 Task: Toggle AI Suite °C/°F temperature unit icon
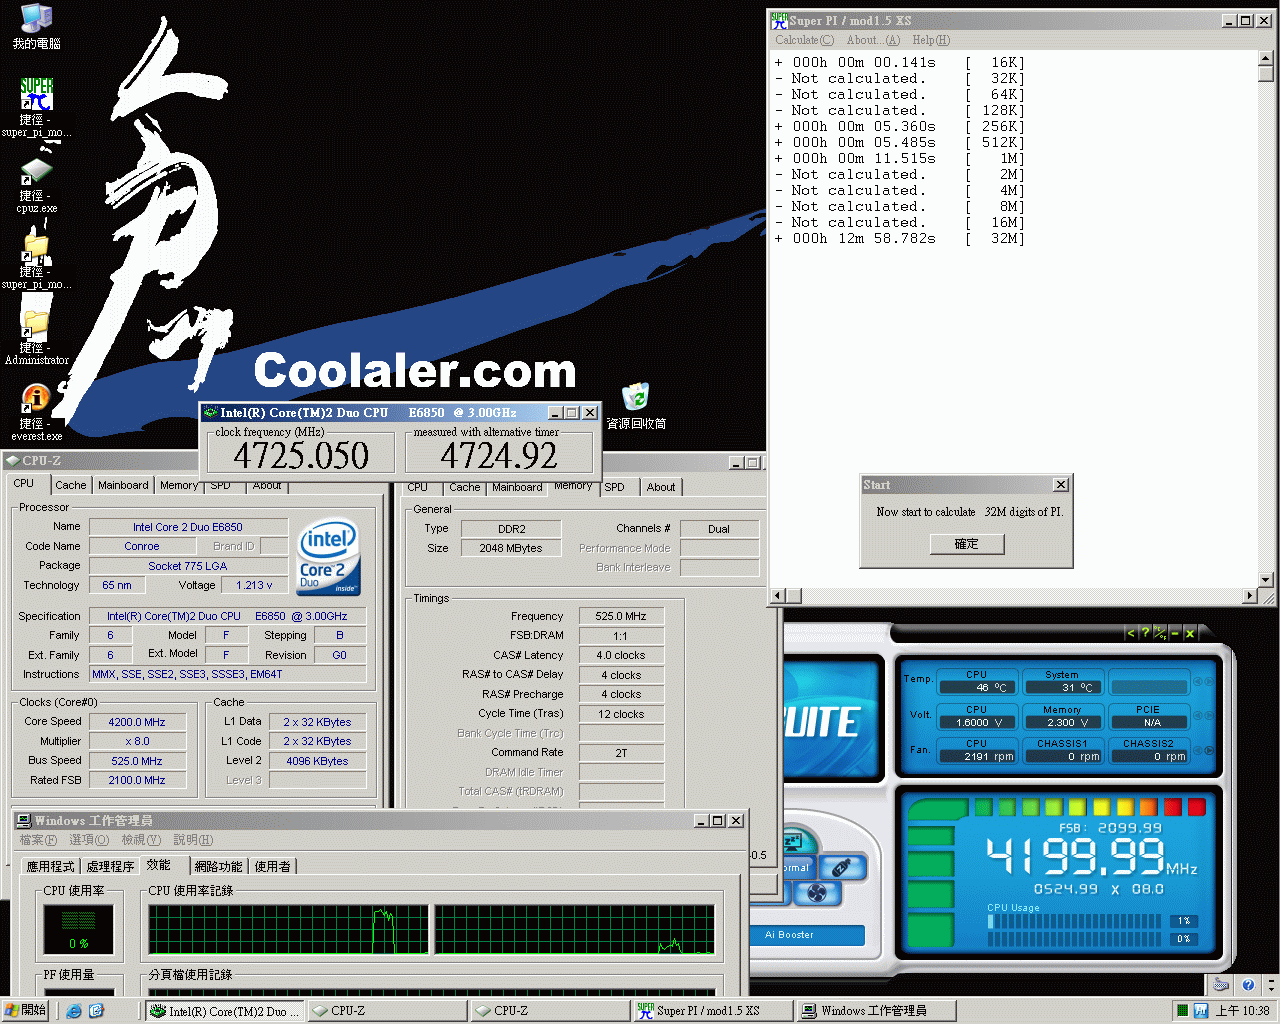coord(1160,633)
